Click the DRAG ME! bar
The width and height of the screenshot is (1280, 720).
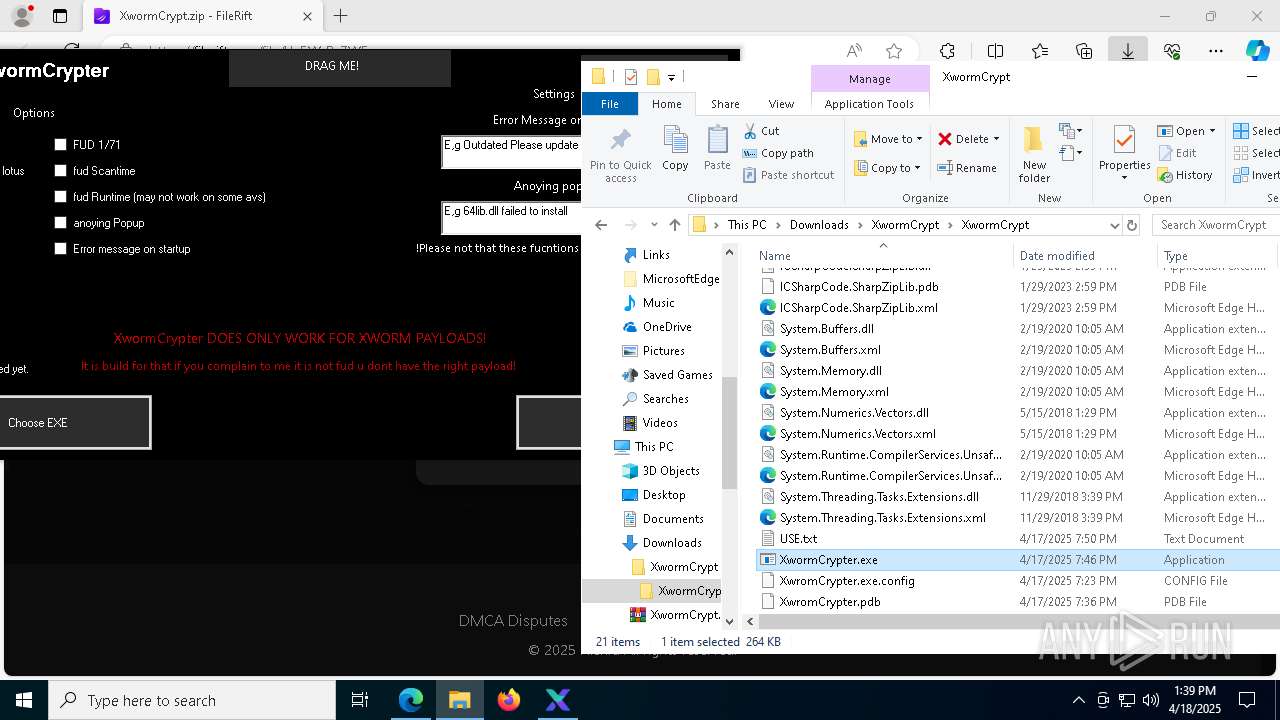(x=340, y=67)
